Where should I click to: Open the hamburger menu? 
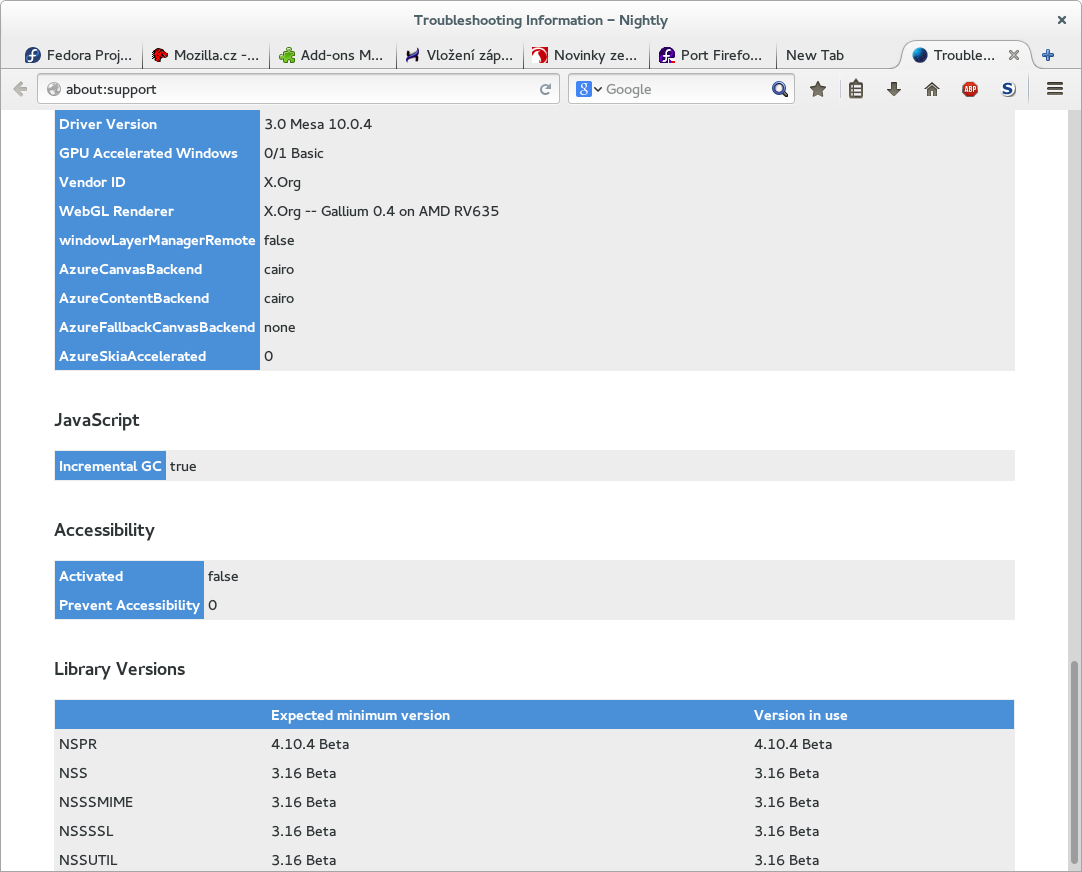pos(1054,88)
